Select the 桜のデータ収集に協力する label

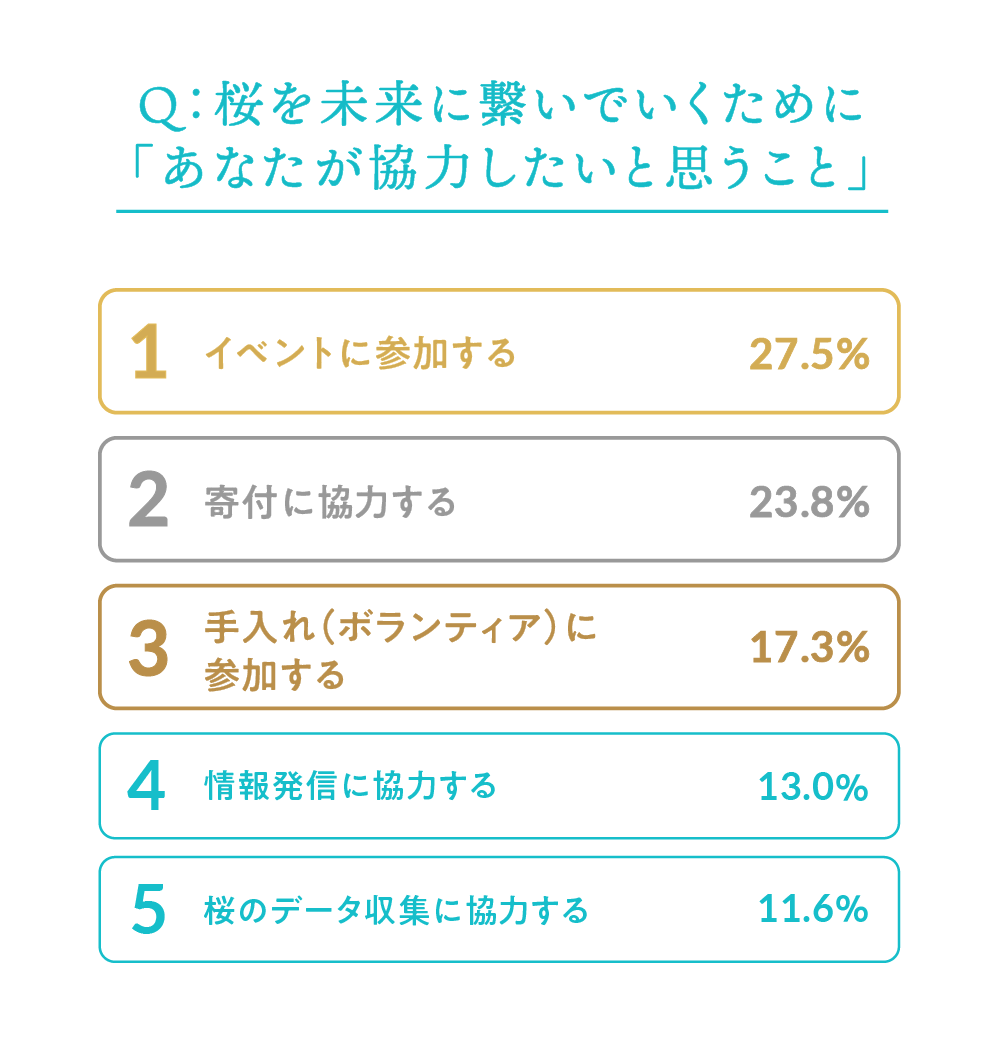pyautogui.click(x=396, y=910)
